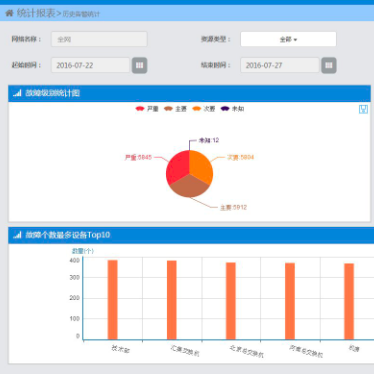The image size is (374, 374).
Task: Click chart icon in 故障级别统计图 header
Action: pyautogui.click(x=17, y=93)
